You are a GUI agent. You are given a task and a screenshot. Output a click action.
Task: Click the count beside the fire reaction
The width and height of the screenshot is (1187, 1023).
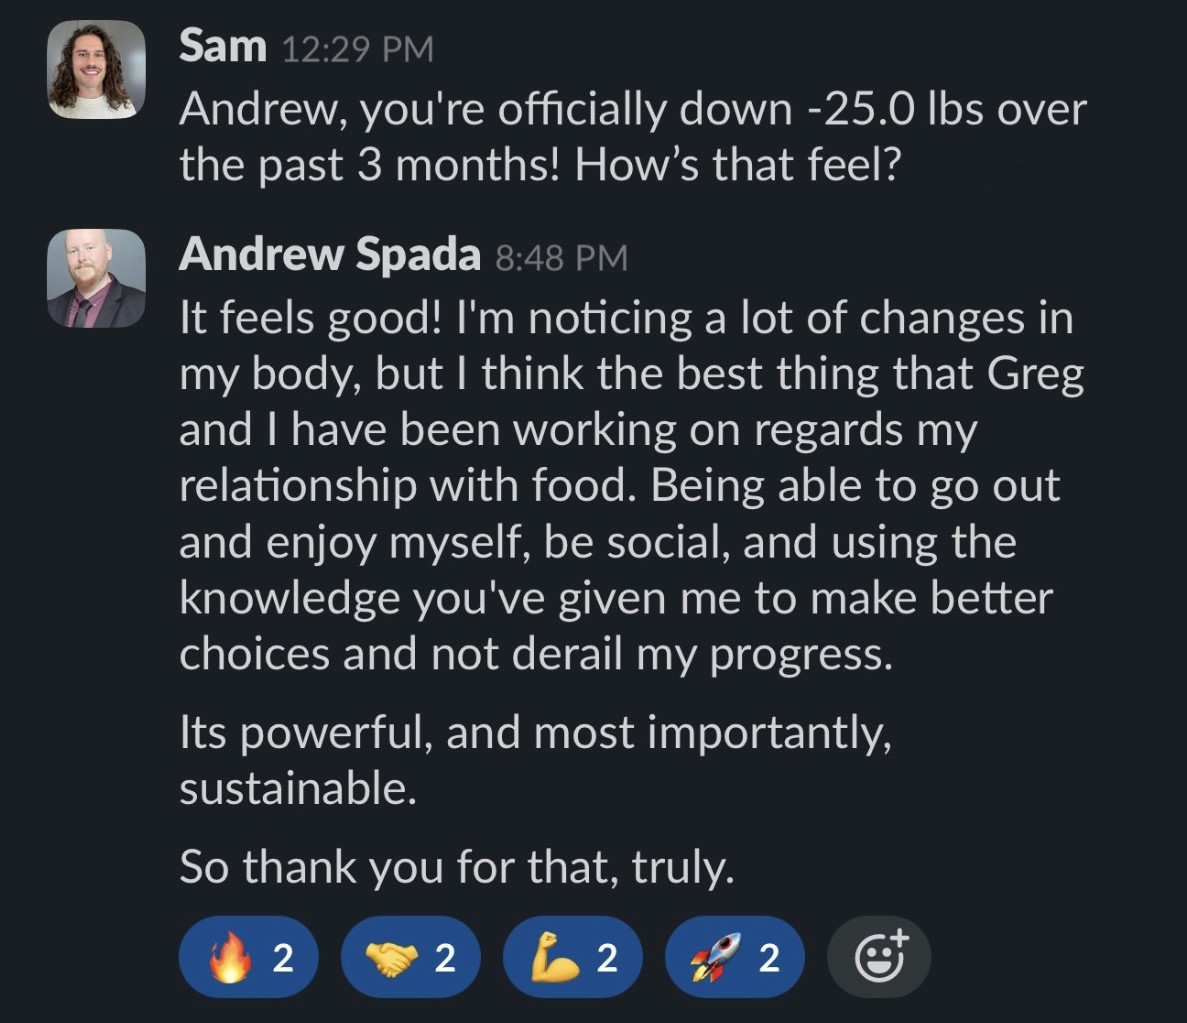click(x=283, y=959)
